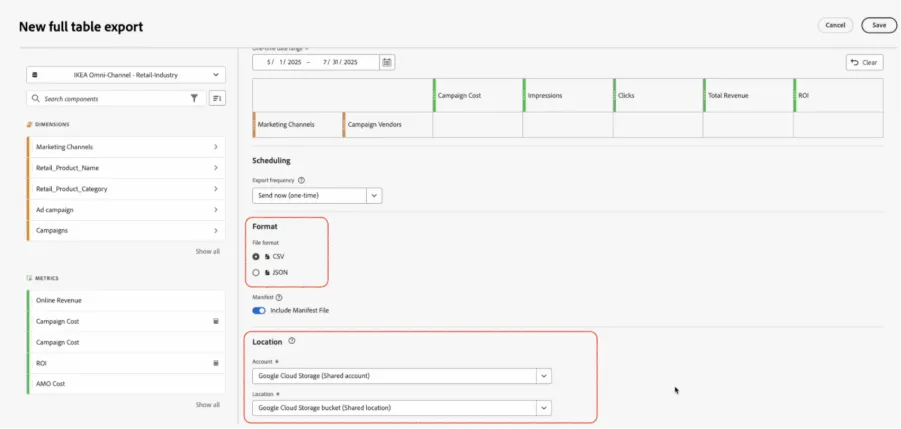
Task: Select the Online Revenue metric
Action: coord(126,300)
